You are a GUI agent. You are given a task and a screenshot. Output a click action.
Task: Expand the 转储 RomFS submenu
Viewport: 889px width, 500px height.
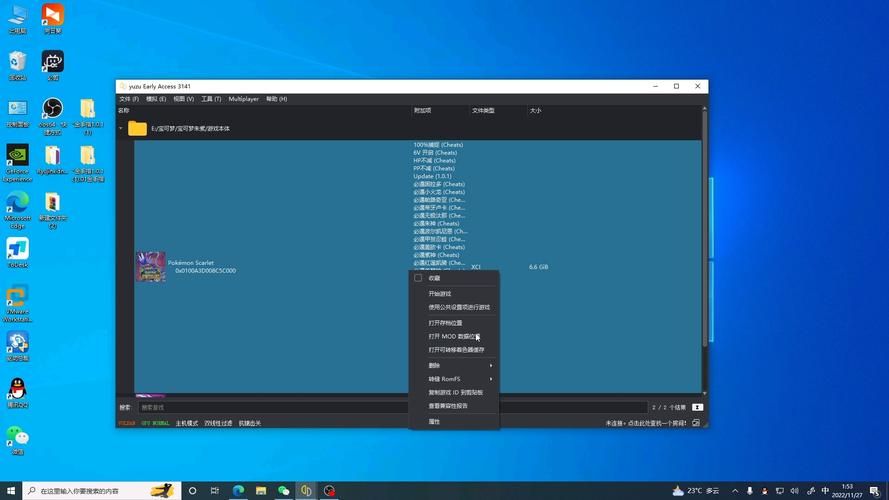point(454,379)
